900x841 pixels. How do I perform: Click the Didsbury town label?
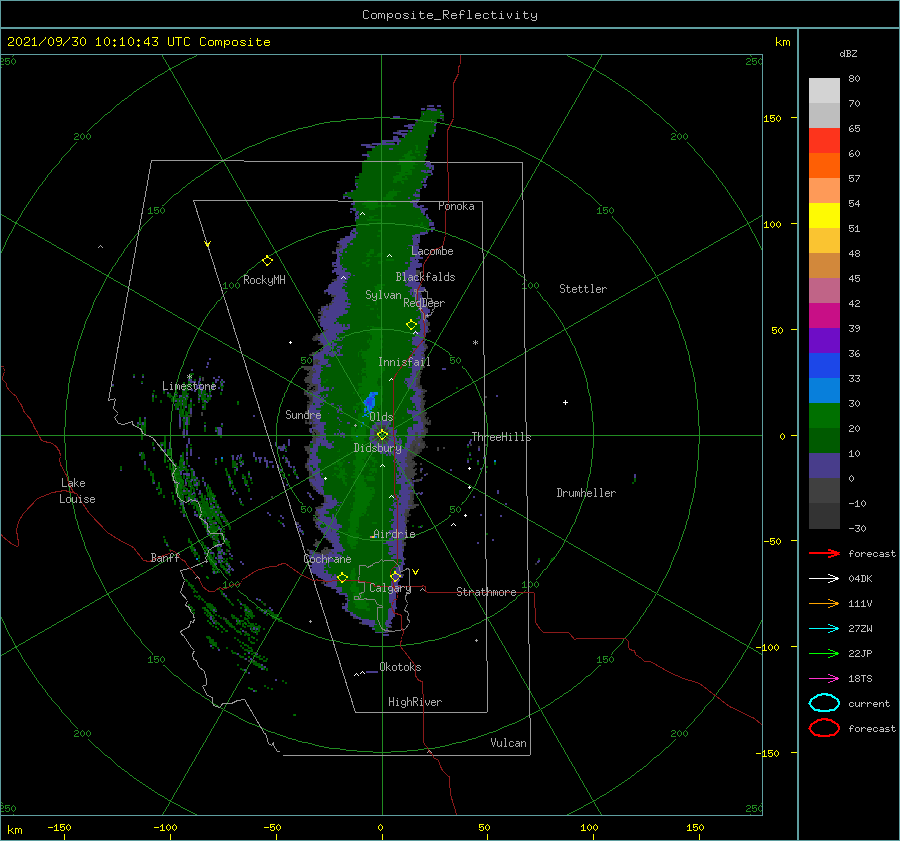point(378,448)
